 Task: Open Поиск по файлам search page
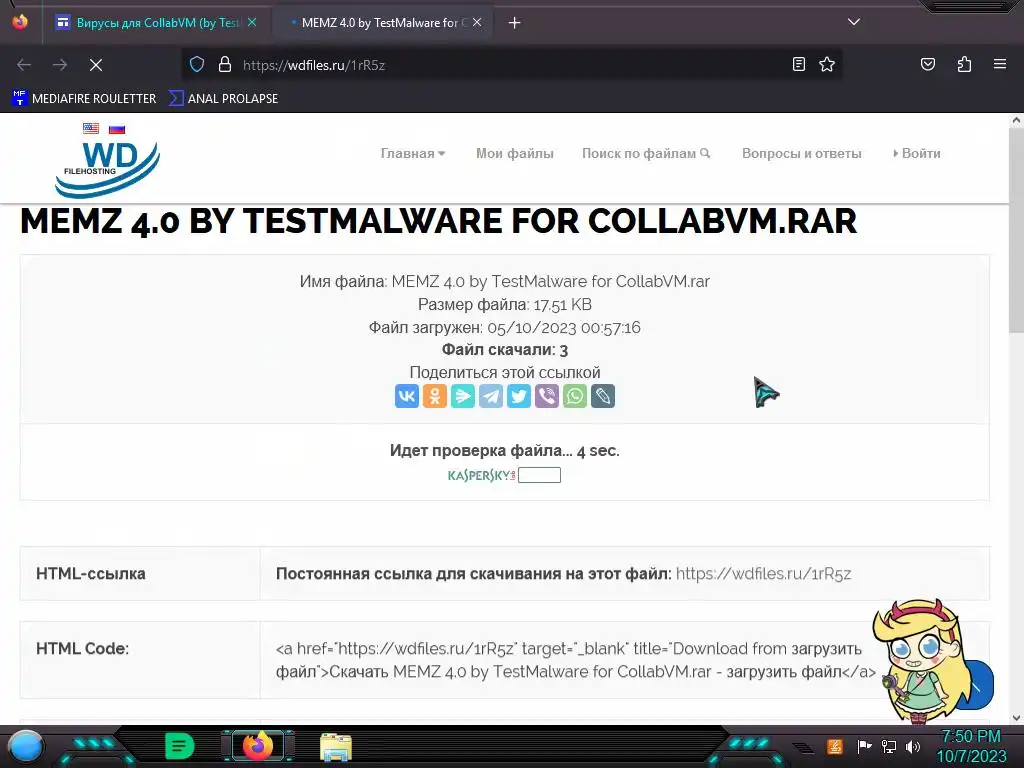(x=645, y=153)
